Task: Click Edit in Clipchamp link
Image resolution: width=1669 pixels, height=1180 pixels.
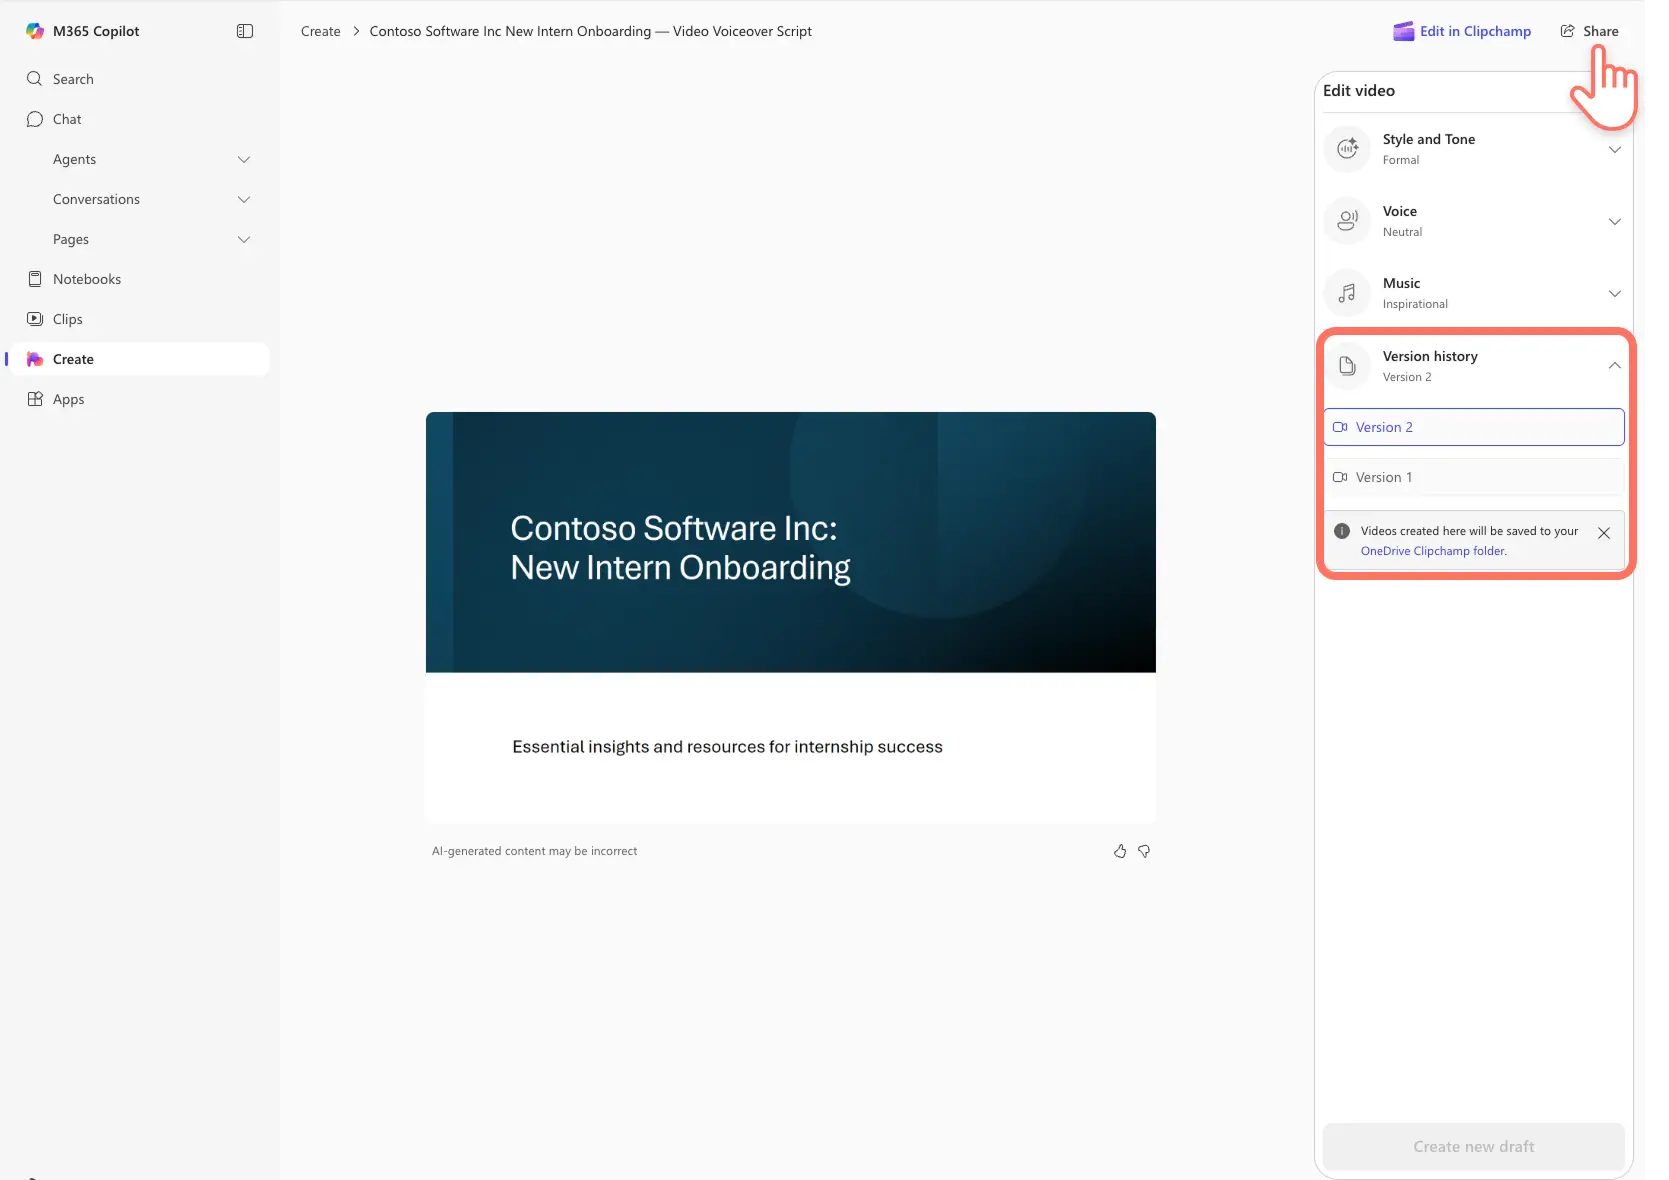Action: click(x=1462, y=31)
